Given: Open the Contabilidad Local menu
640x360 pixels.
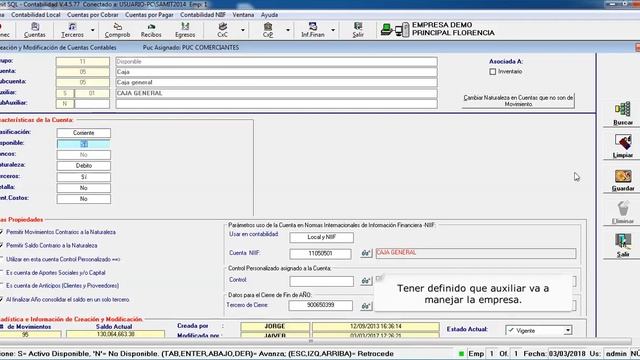Looking at the screenshot, I should [36, 15].
